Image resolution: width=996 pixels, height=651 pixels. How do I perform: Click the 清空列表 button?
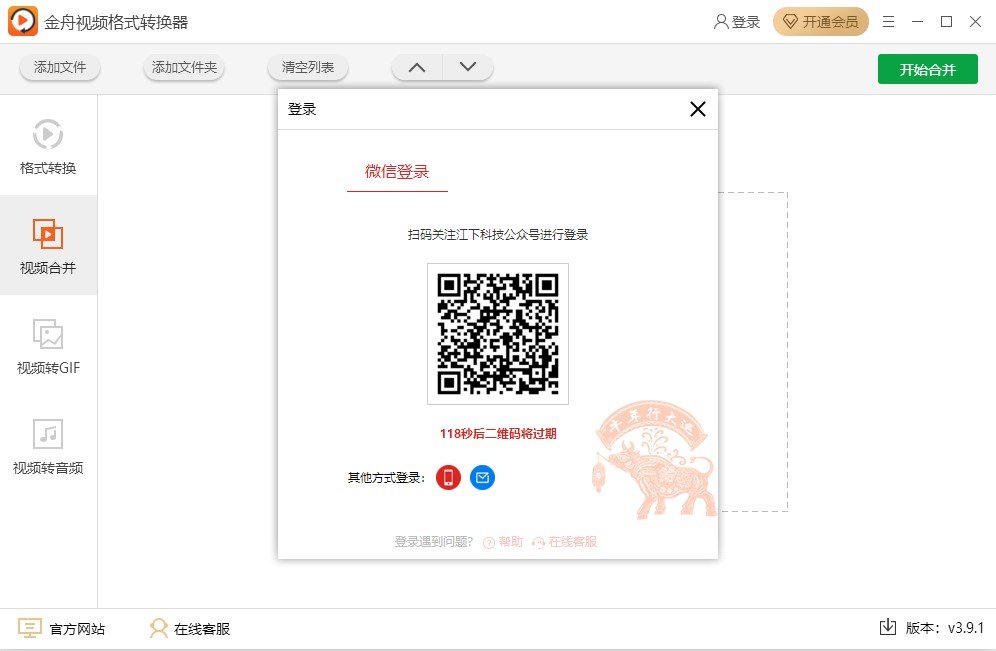click(x=308, y=68)
